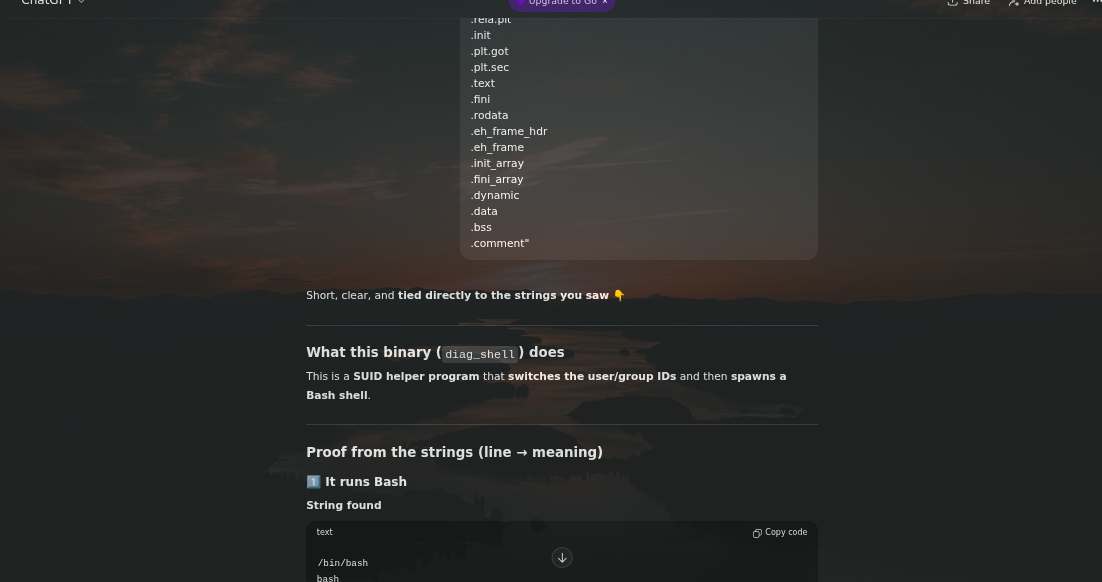Click the clipboard icon beside Copy code
Screen dimensions: 1102x582
click(757, 533)
